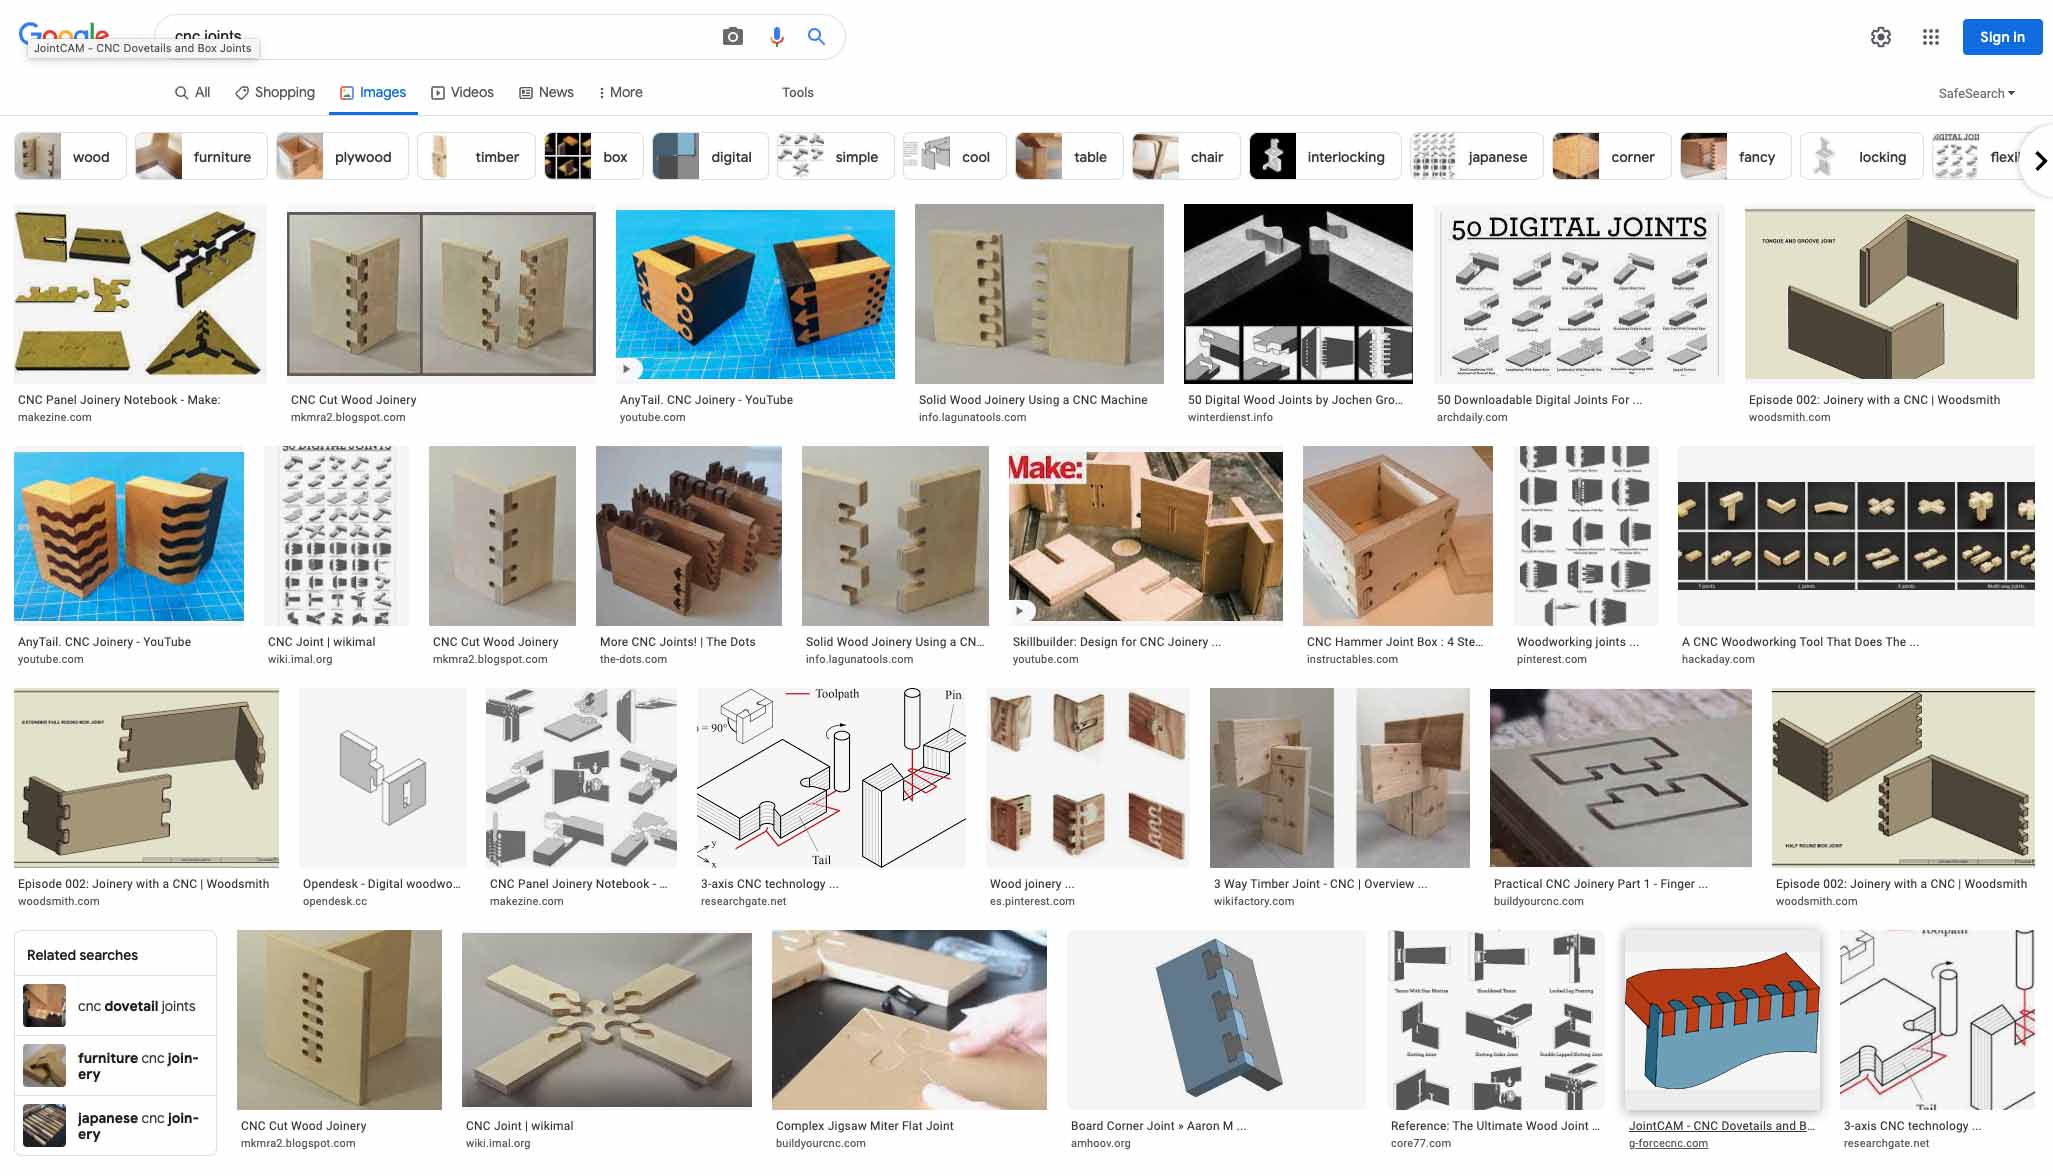
Task: Open the settings gear icon
Action: click(x=1880, y=37)
